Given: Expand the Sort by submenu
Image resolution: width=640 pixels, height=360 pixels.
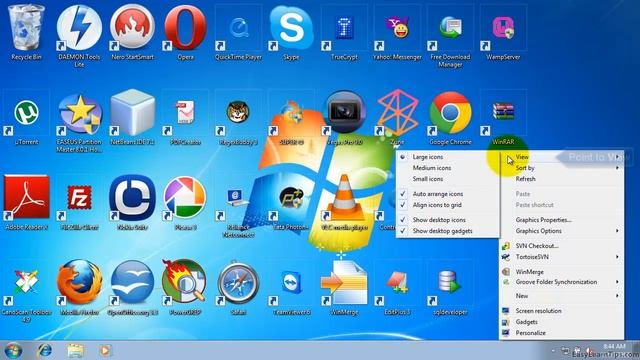Looking at the screenshot, I should pos(562,168).
